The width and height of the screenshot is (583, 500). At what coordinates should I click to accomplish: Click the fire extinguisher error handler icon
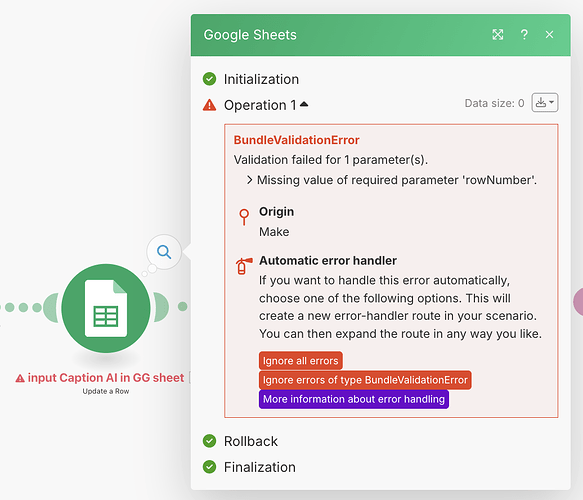tap(244, 266)
